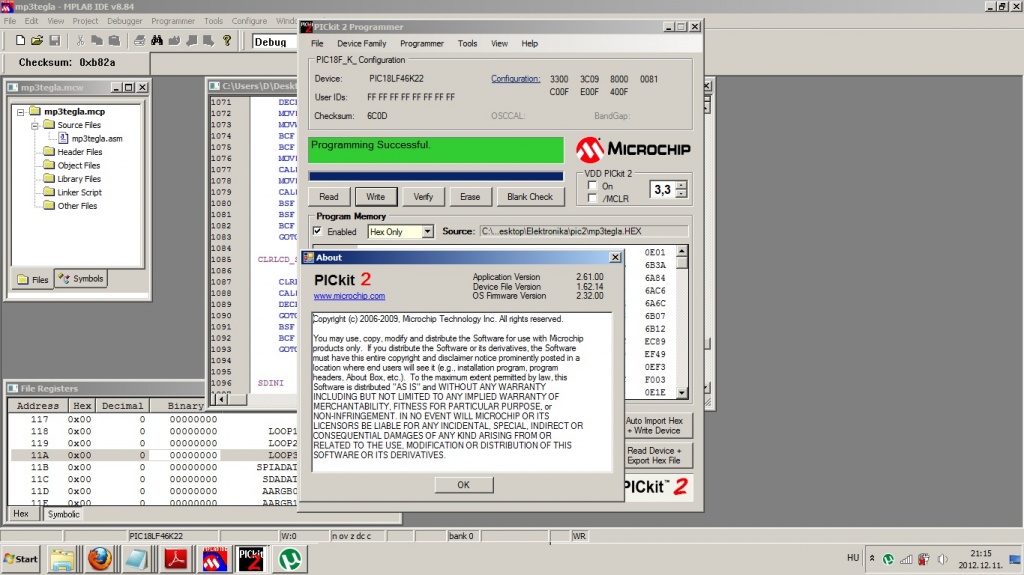Click the Print icon in MPLAB toolbar
This screenshot has height=575, width=1024.
(139, 41)
